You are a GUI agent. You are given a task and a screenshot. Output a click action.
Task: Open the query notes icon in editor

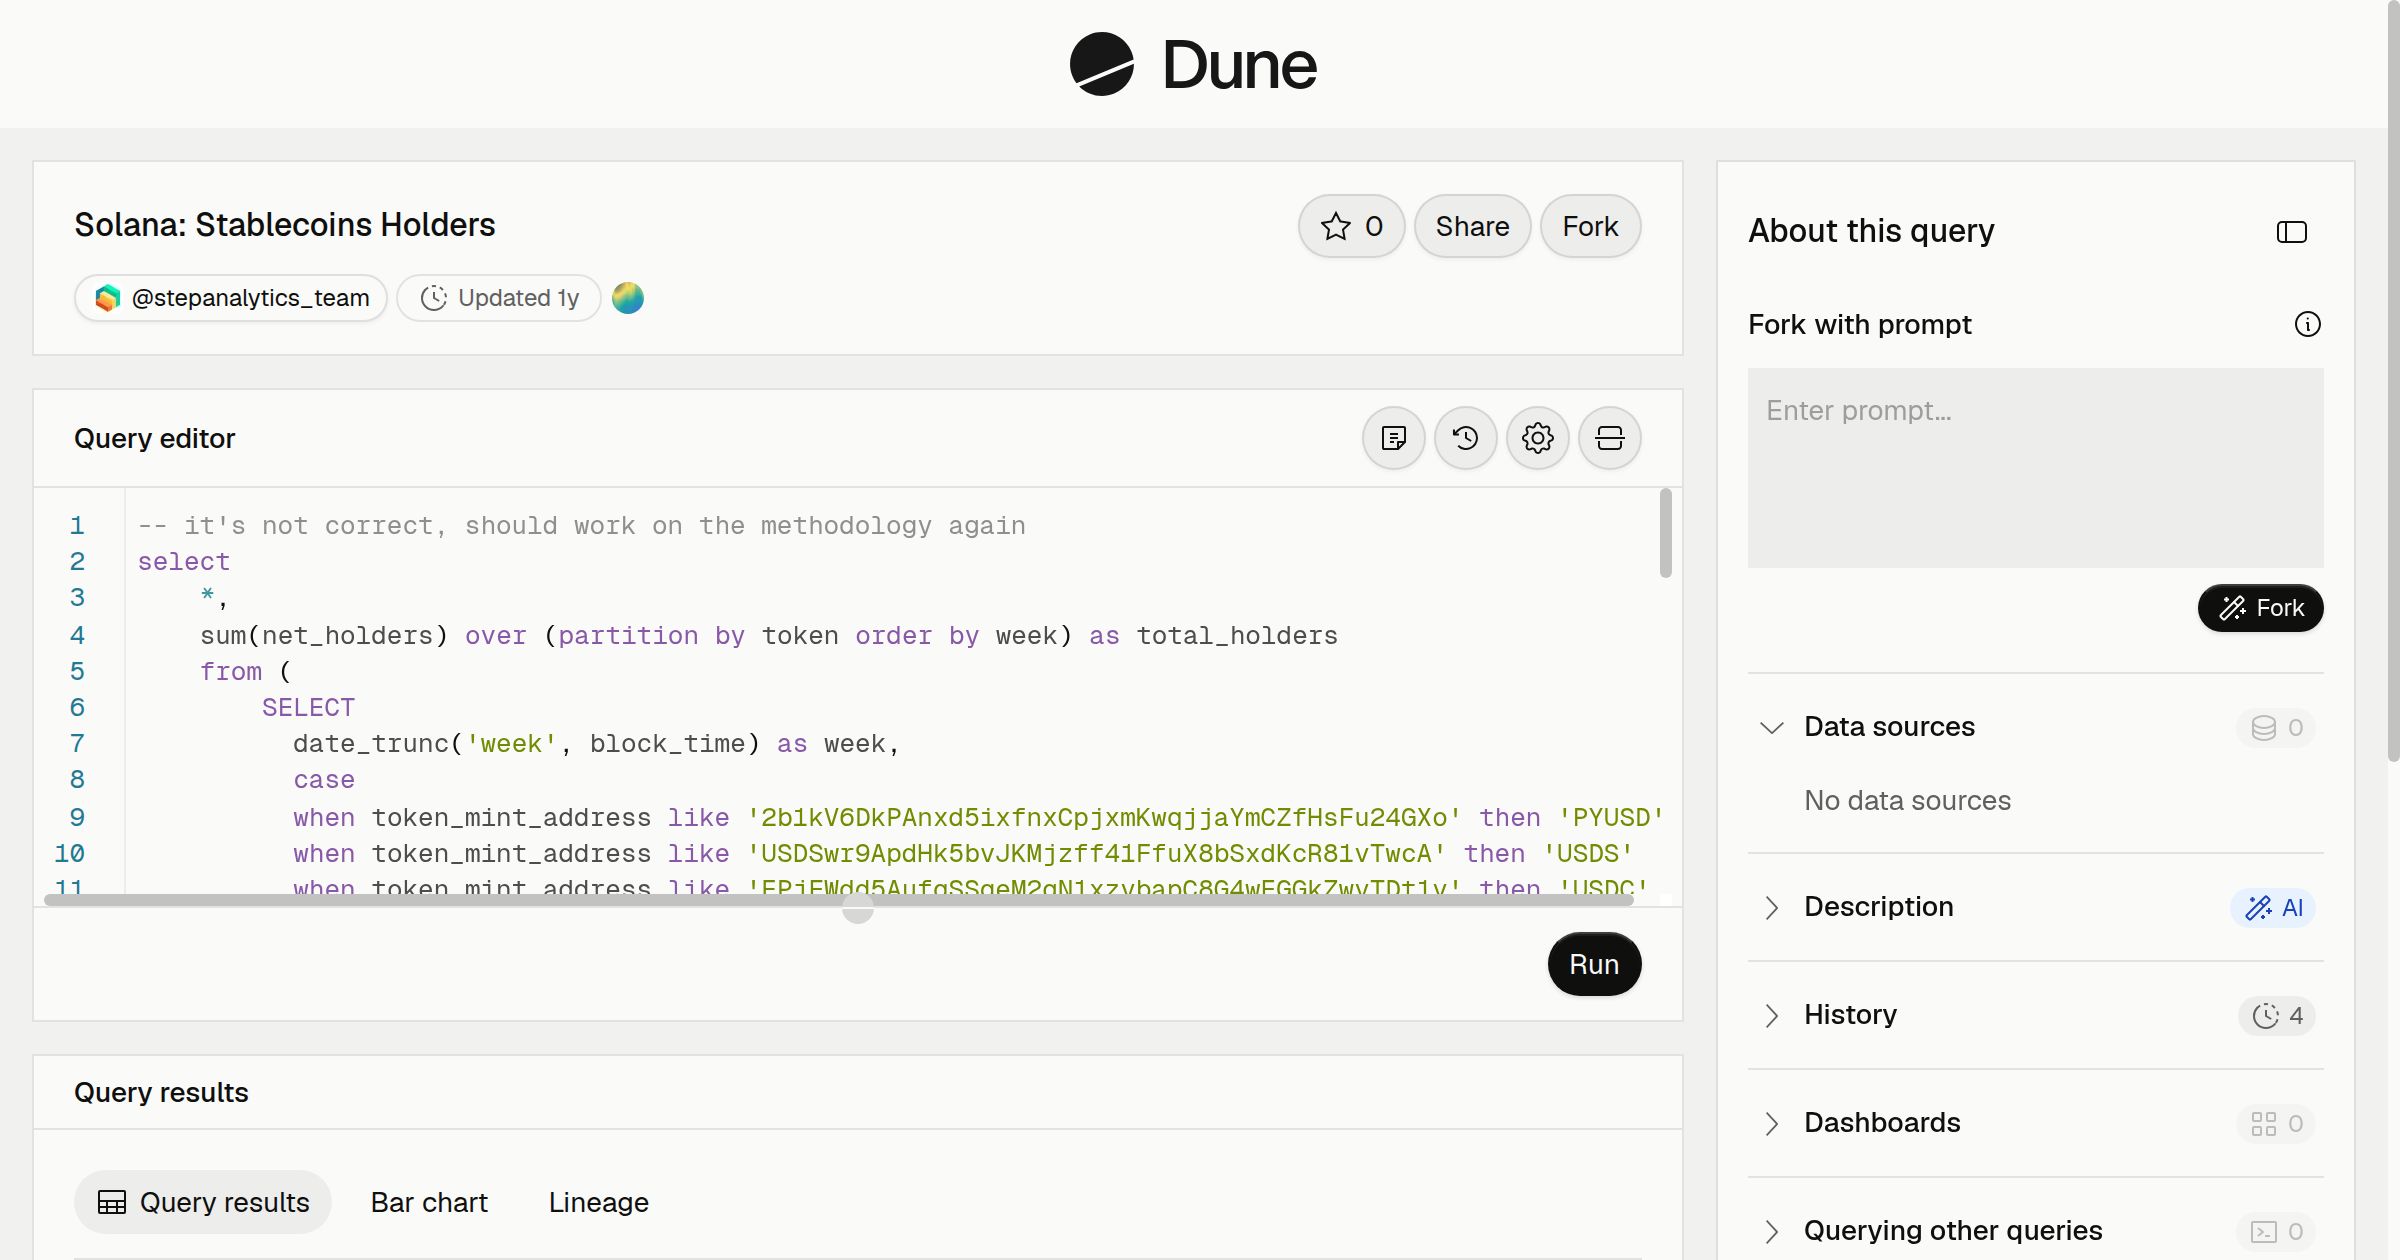[x=1393, y=438]
